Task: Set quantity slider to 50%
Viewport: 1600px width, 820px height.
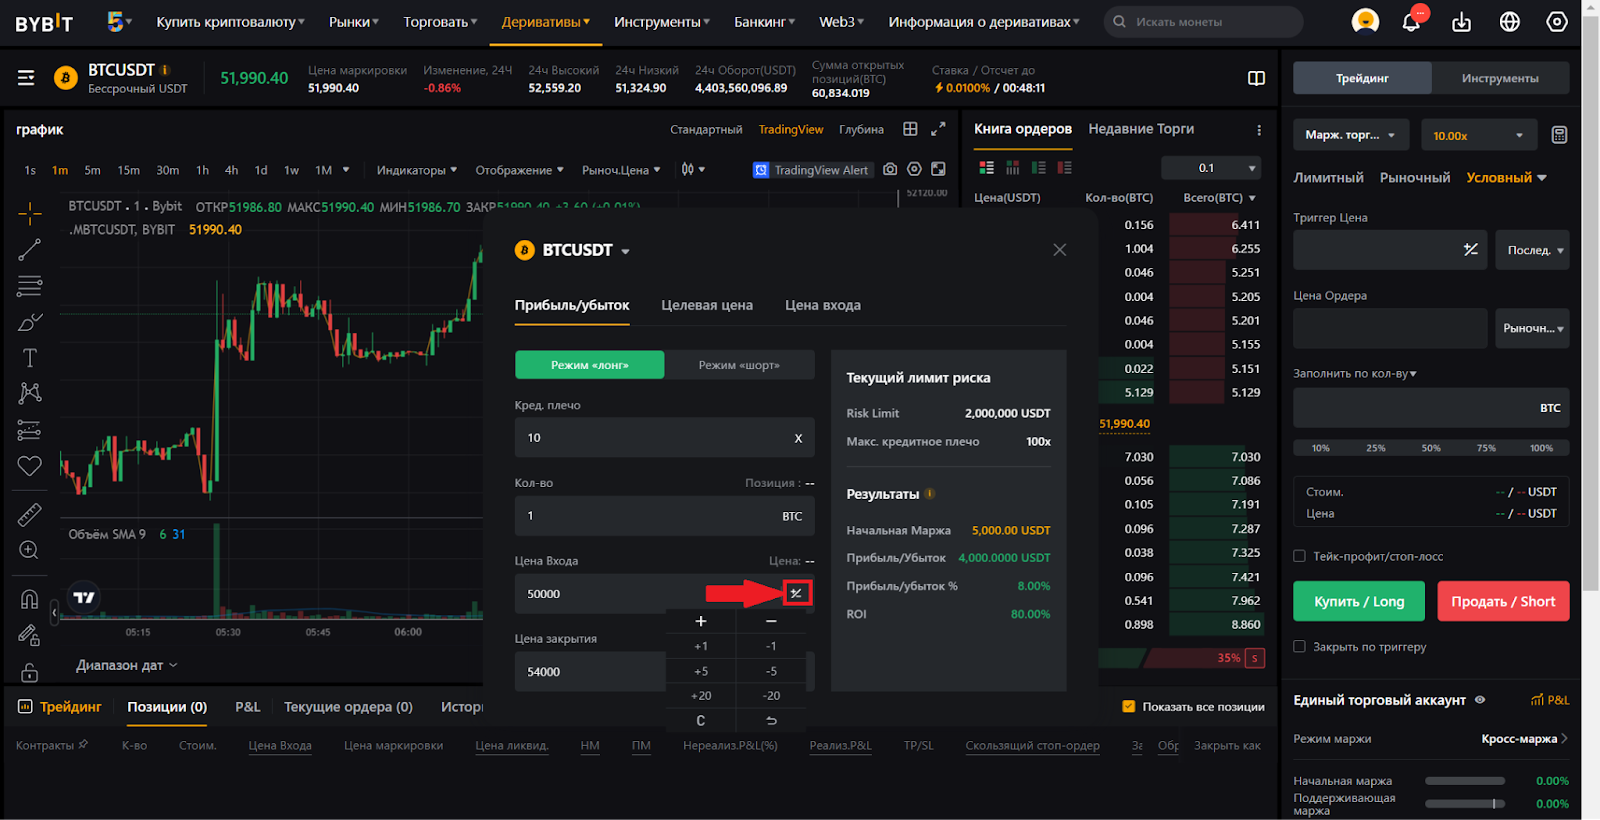Action: tap(1431, 448)
